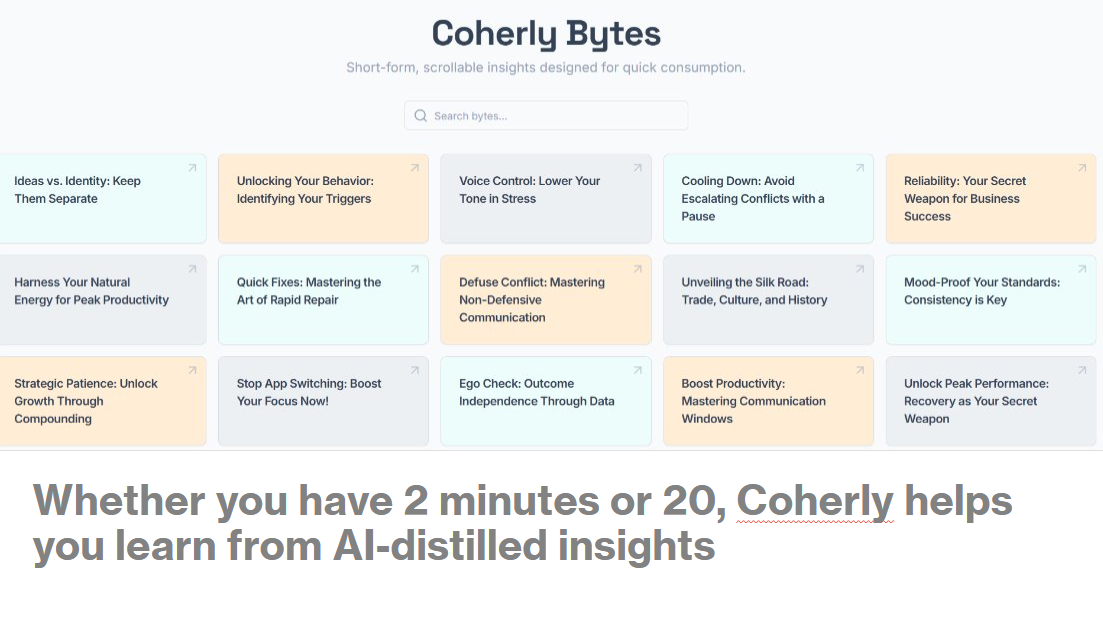Open the "Mood-Proof Your Standards" byte

990,300
